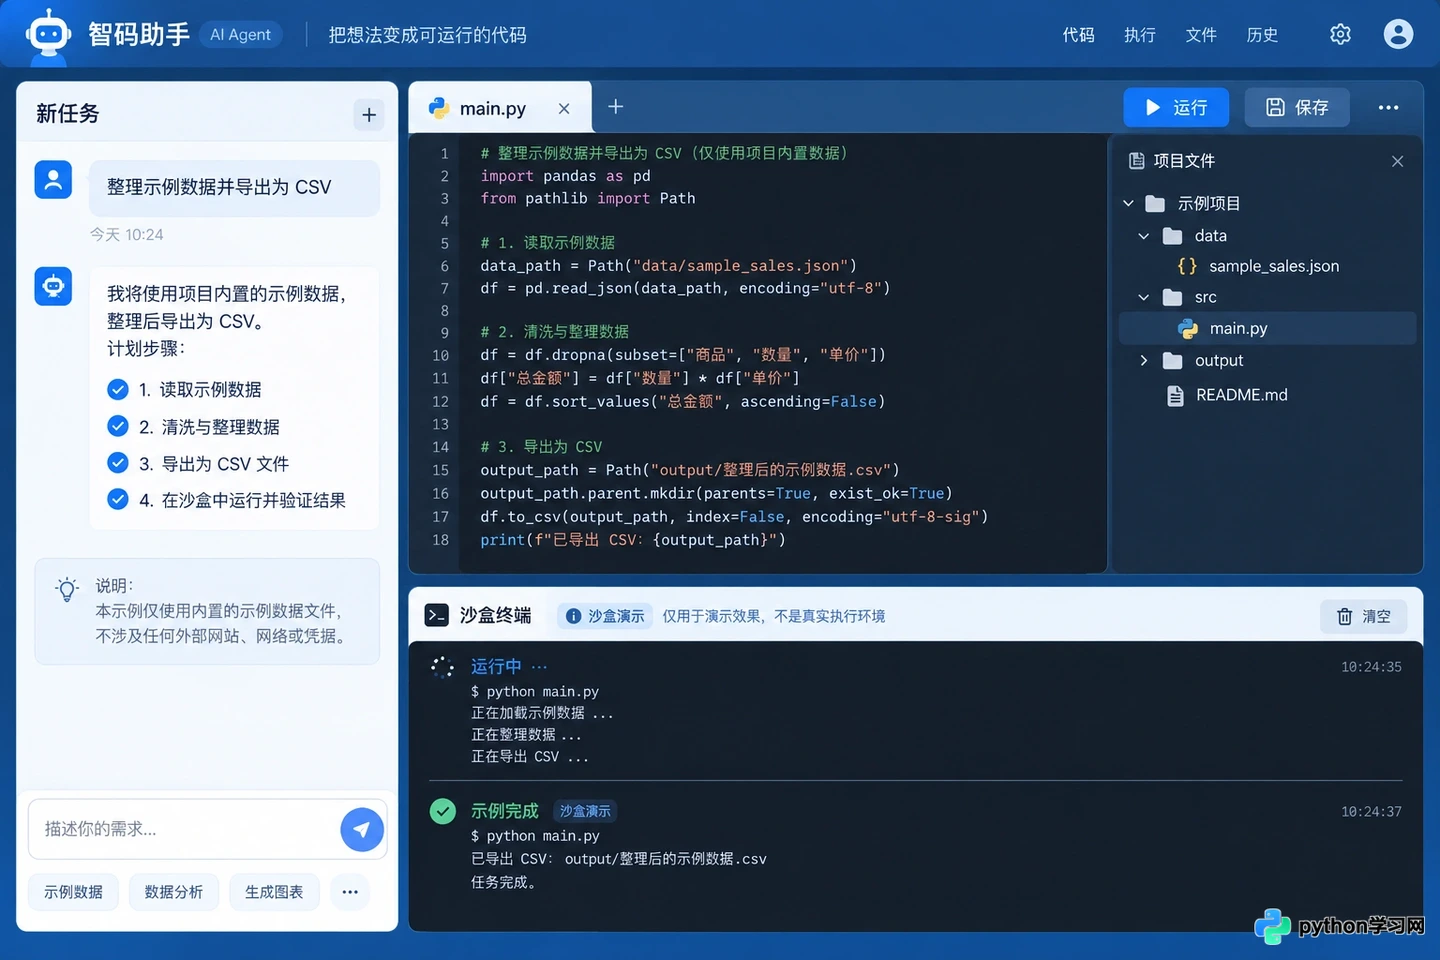Click the info icon in 沙盒演示 badge
This screenshot has width=1440, height=960.
[x=574, y=616]
